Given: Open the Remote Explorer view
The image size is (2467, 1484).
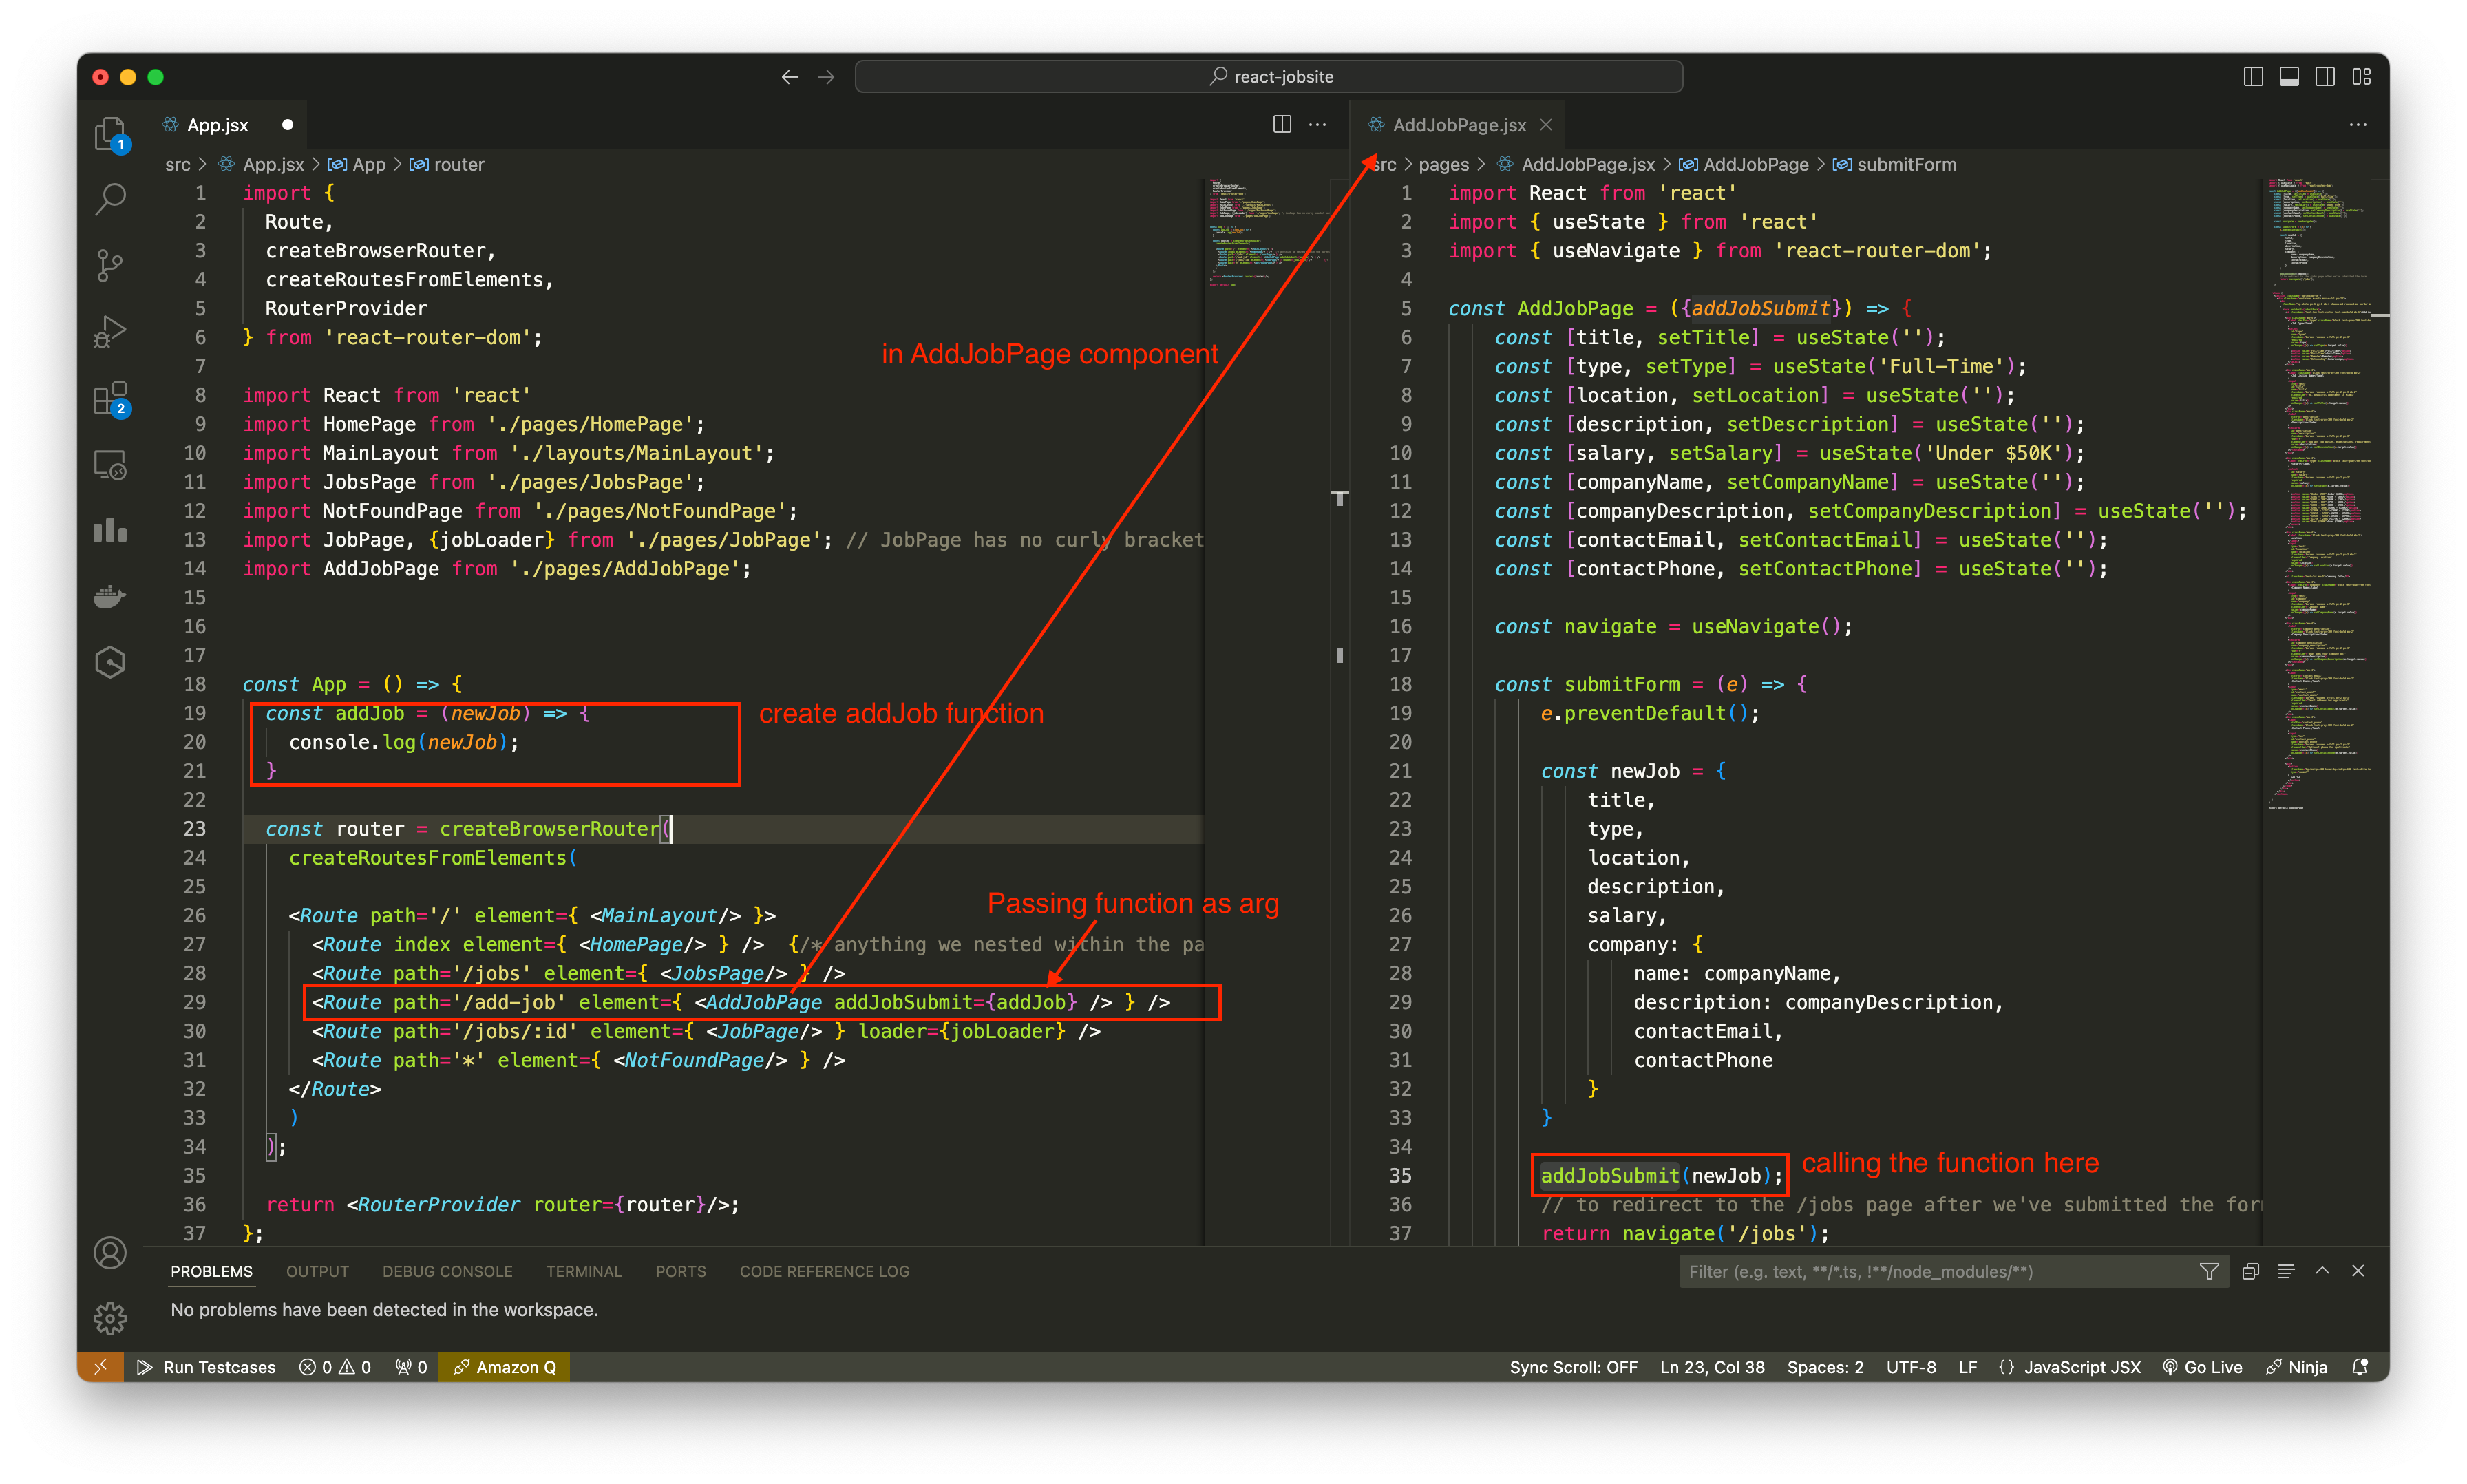Looking at the screenshot, I should pyautogui.click(x=110, y=465).
